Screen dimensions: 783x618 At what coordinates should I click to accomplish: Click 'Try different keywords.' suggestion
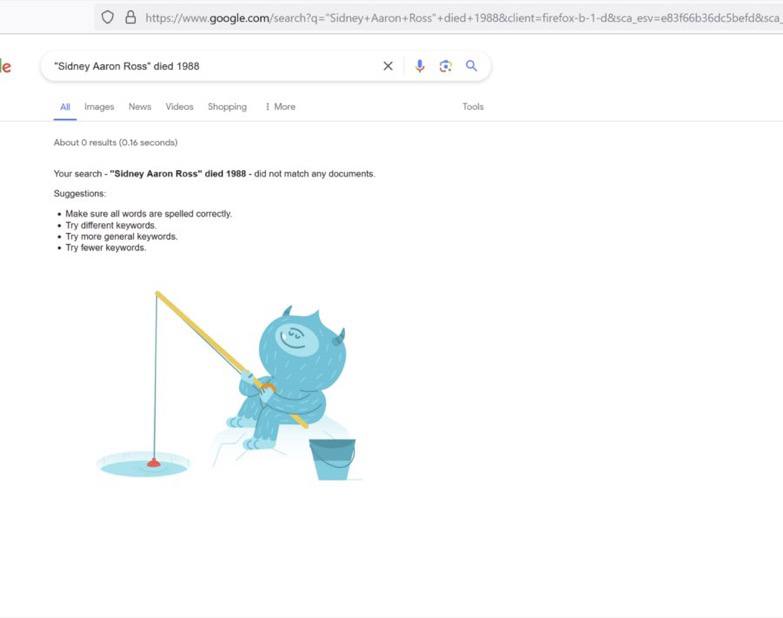[x=110, y=225]
